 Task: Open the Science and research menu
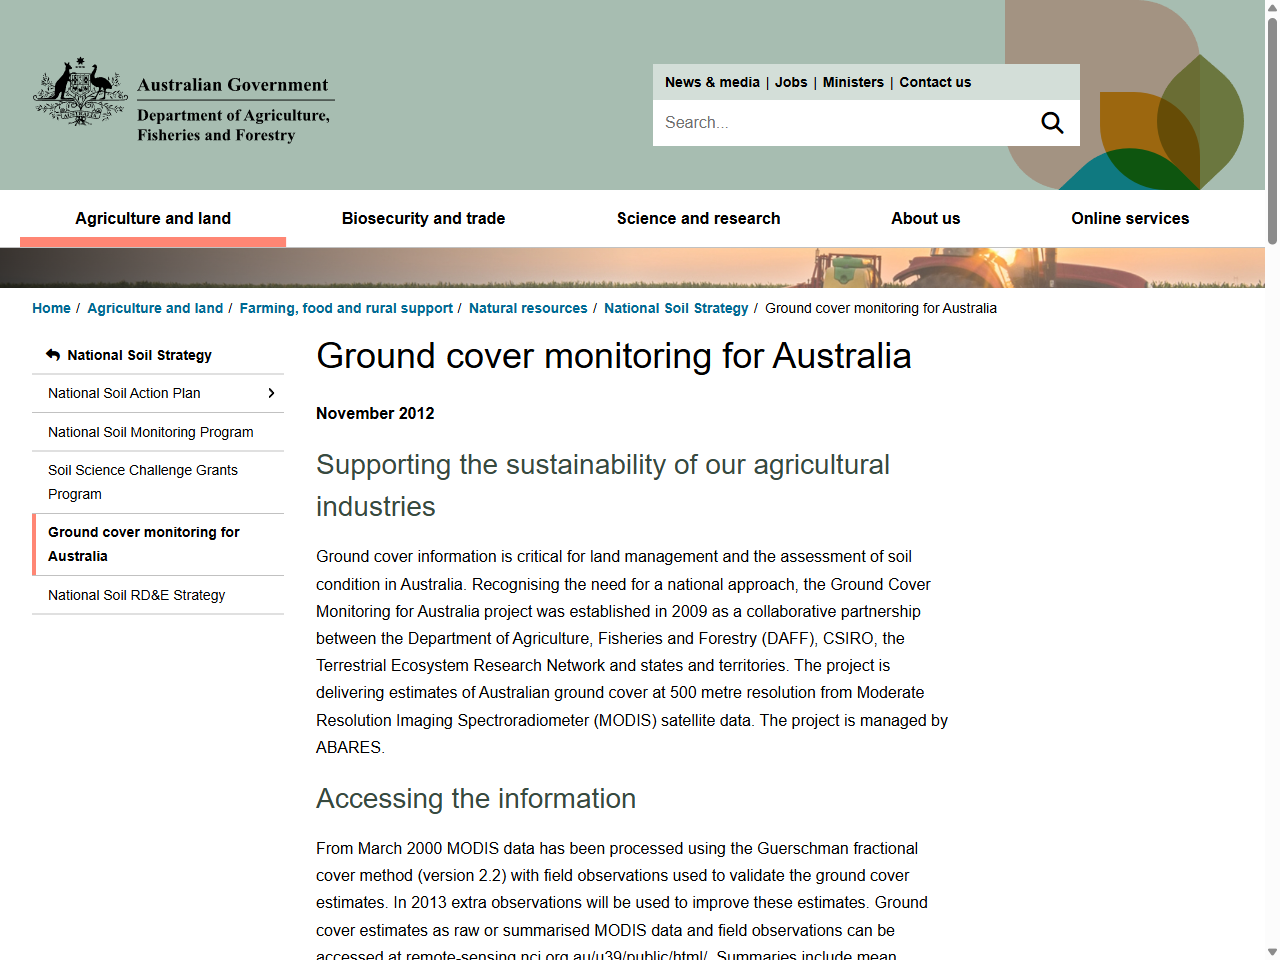[x=698, y=218]
